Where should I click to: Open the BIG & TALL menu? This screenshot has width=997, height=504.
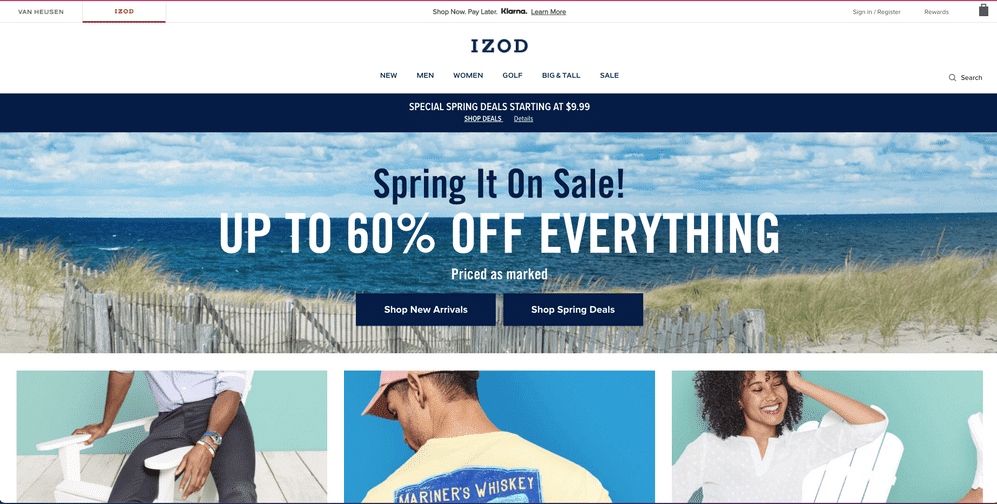click(561, 75)
